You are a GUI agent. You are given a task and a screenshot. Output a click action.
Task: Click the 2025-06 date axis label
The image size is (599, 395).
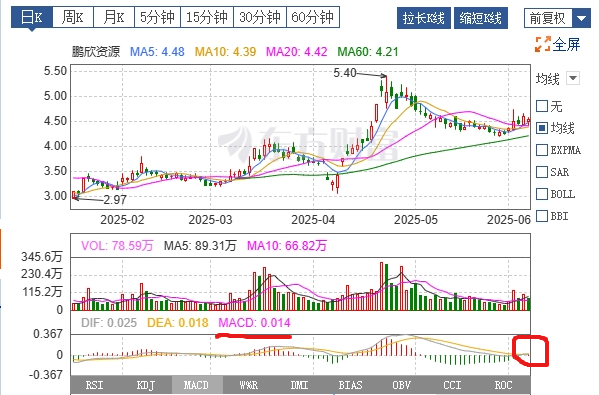(x=509, y=220)
